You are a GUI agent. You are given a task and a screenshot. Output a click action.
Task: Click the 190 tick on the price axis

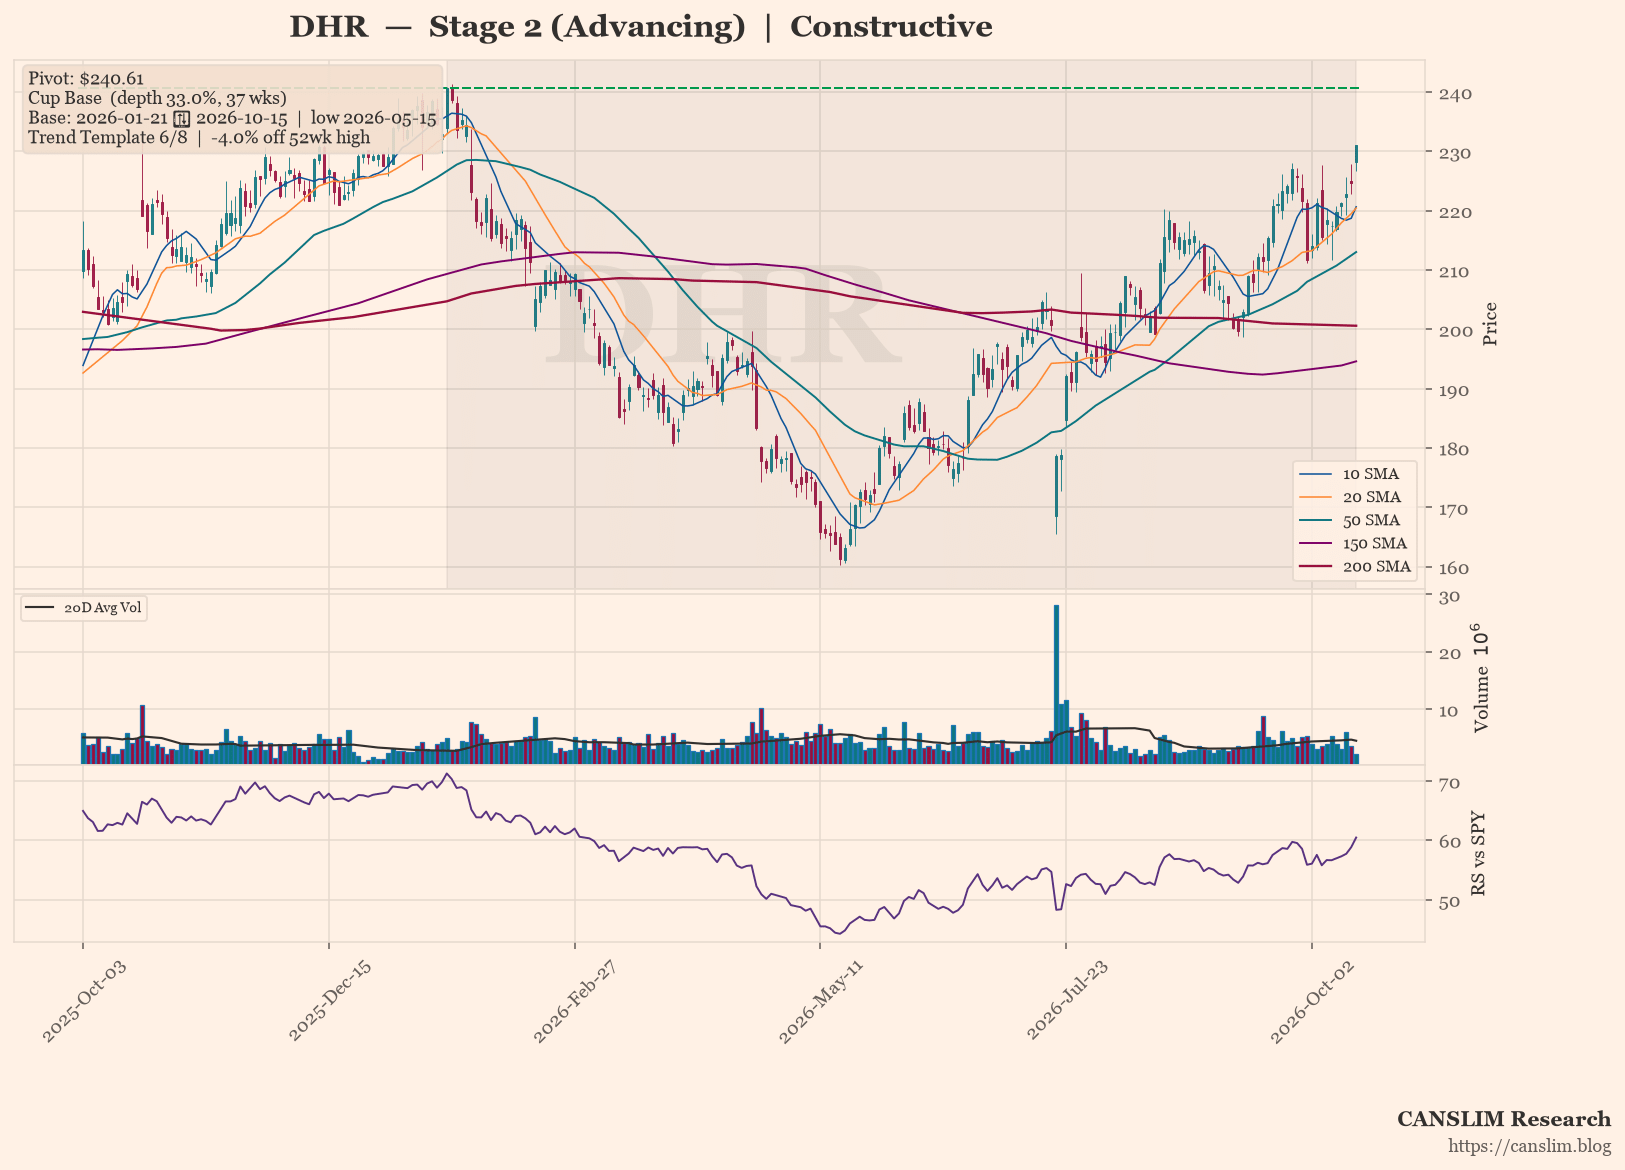tap(1454, 390)
